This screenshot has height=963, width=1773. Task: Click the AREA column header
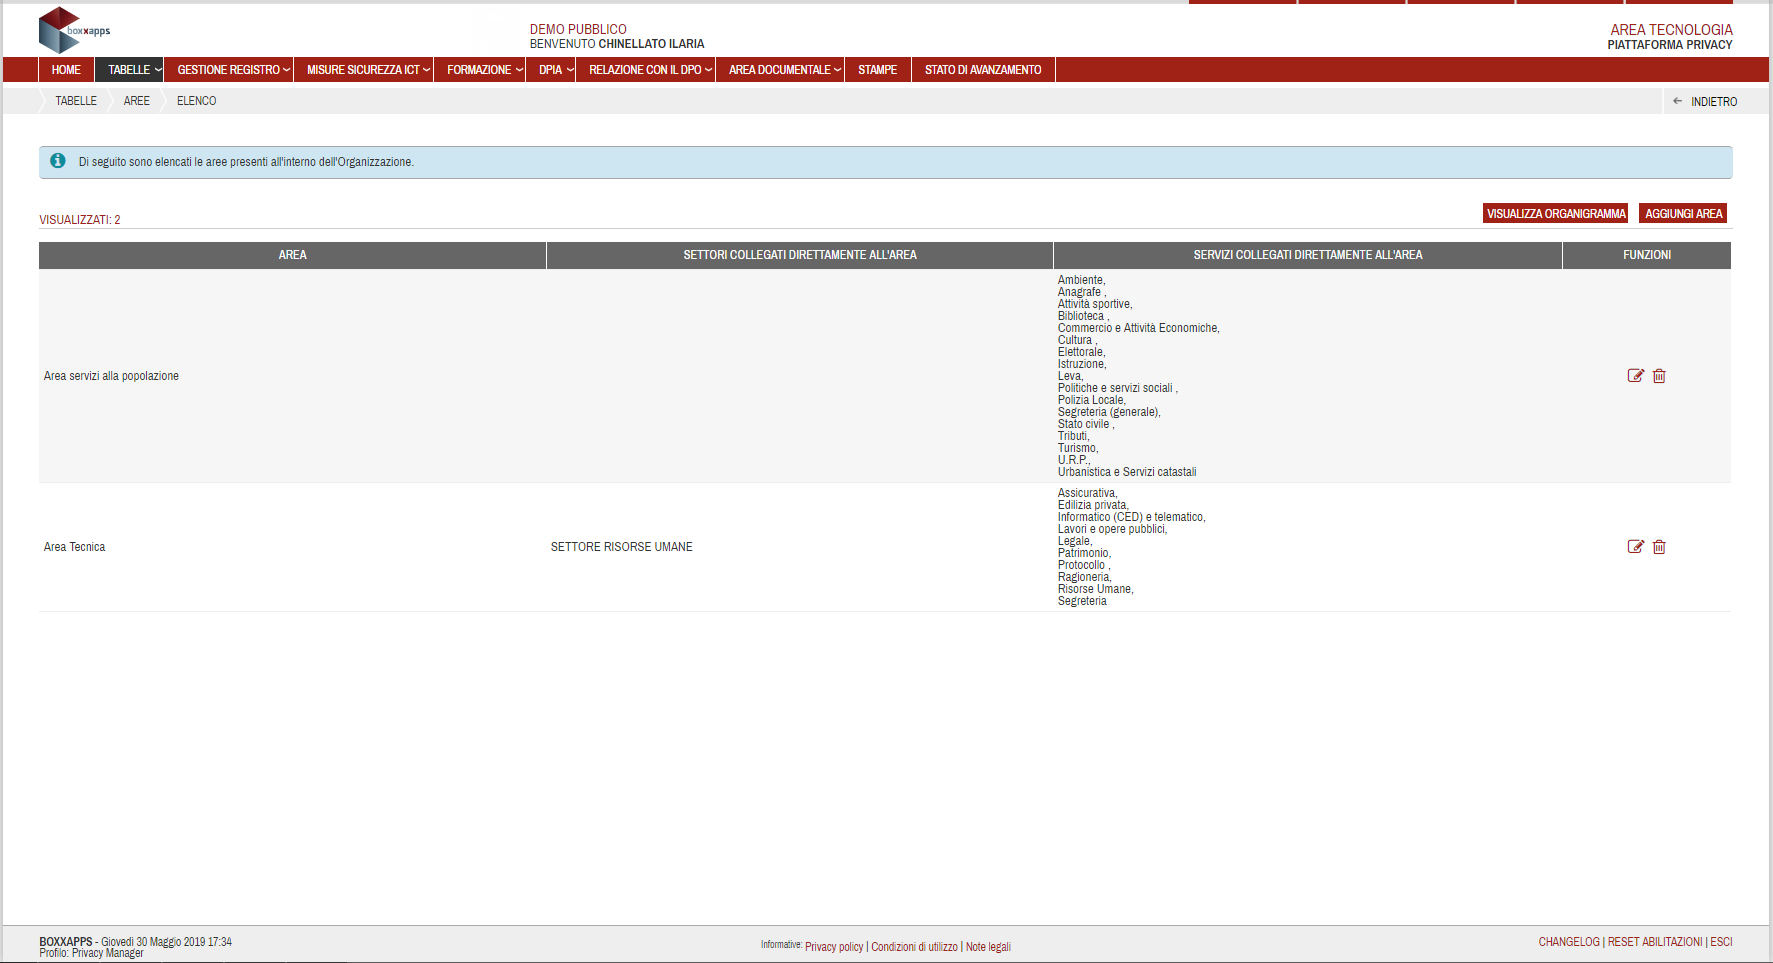pos(292,255)
